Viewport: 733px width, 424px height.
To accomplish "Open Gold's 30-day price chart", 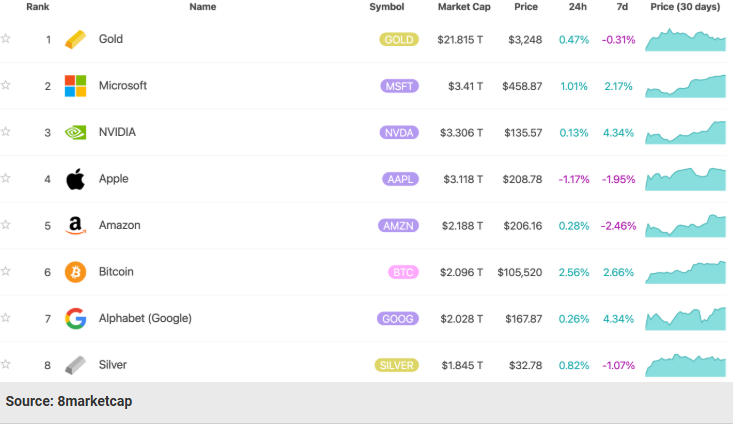I will (685, 40).
